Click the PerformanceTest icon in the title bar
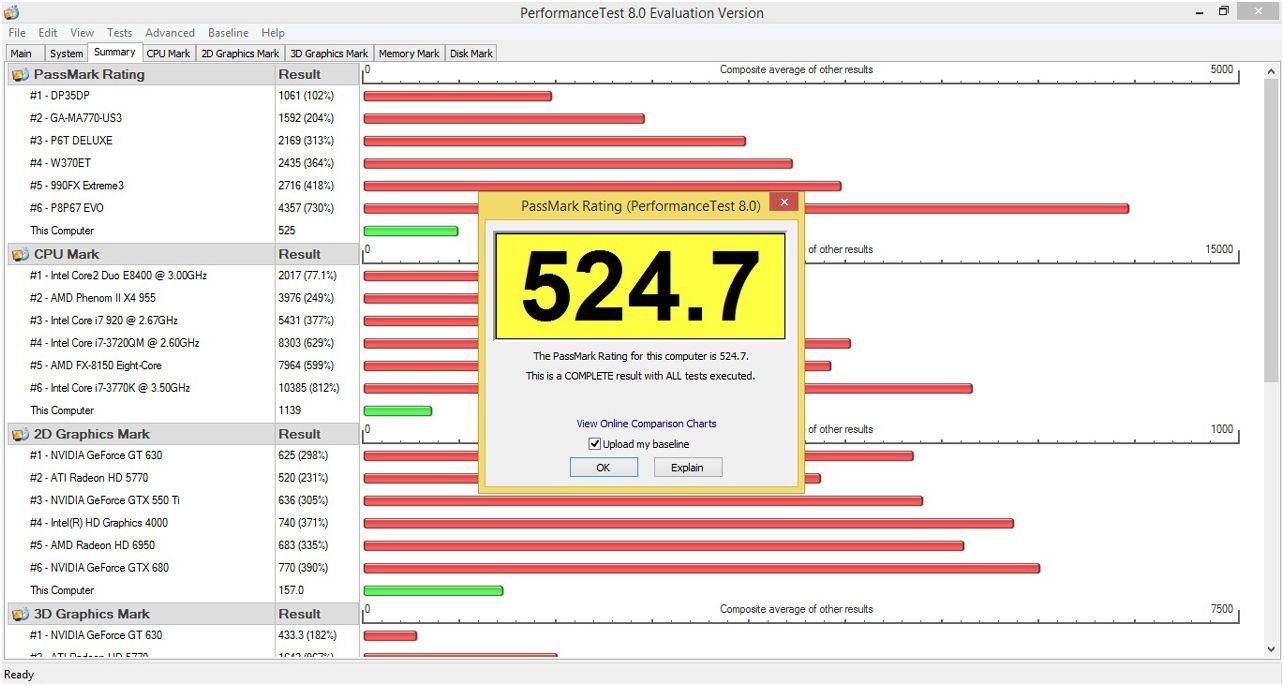1284x686 pixels. click(x=10, y=12)
